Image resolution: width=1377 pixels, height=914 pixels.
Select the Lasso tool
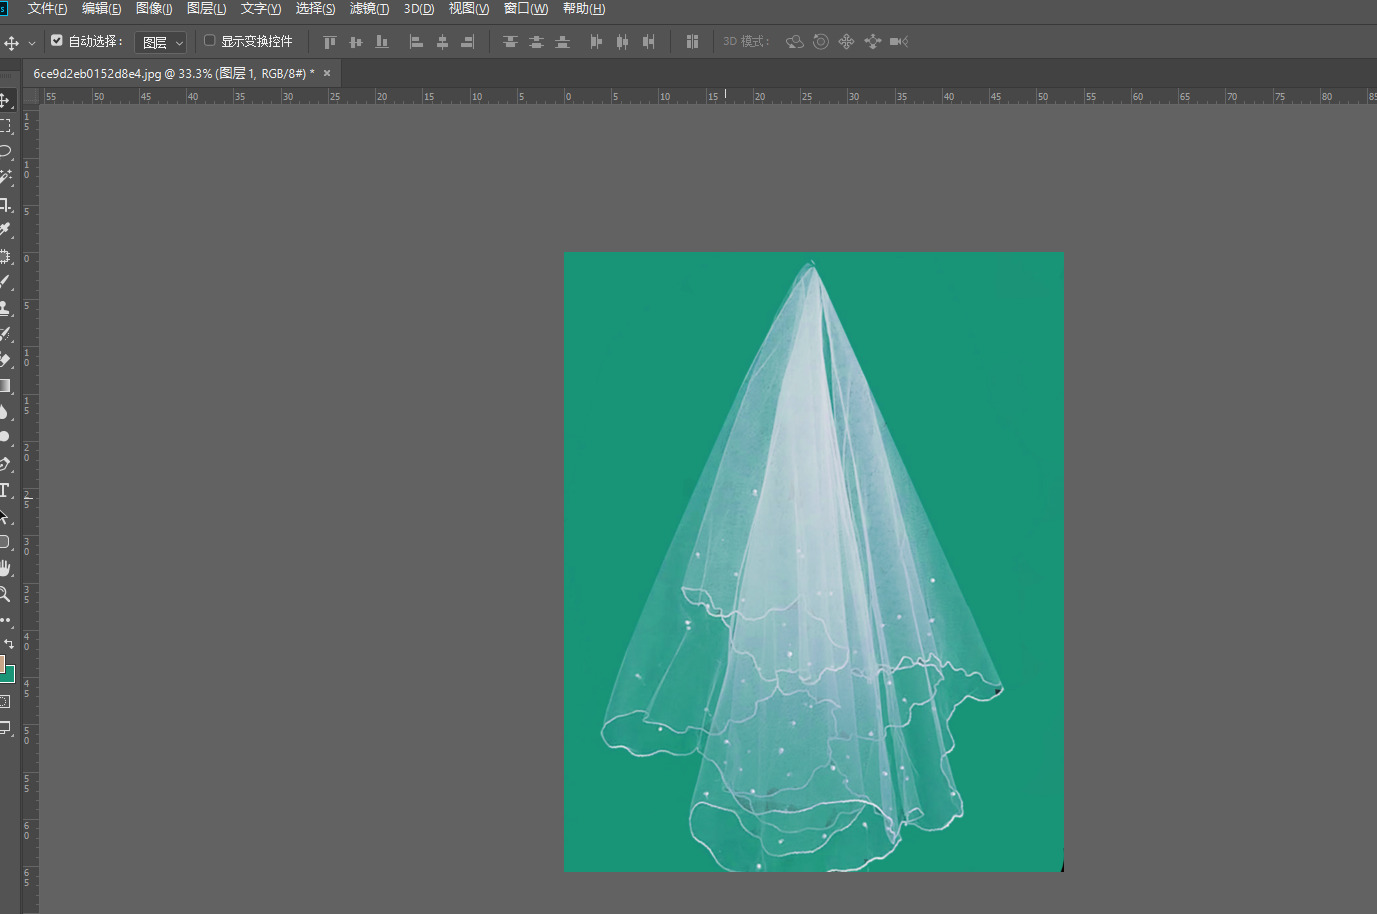(x=5, y=152)
